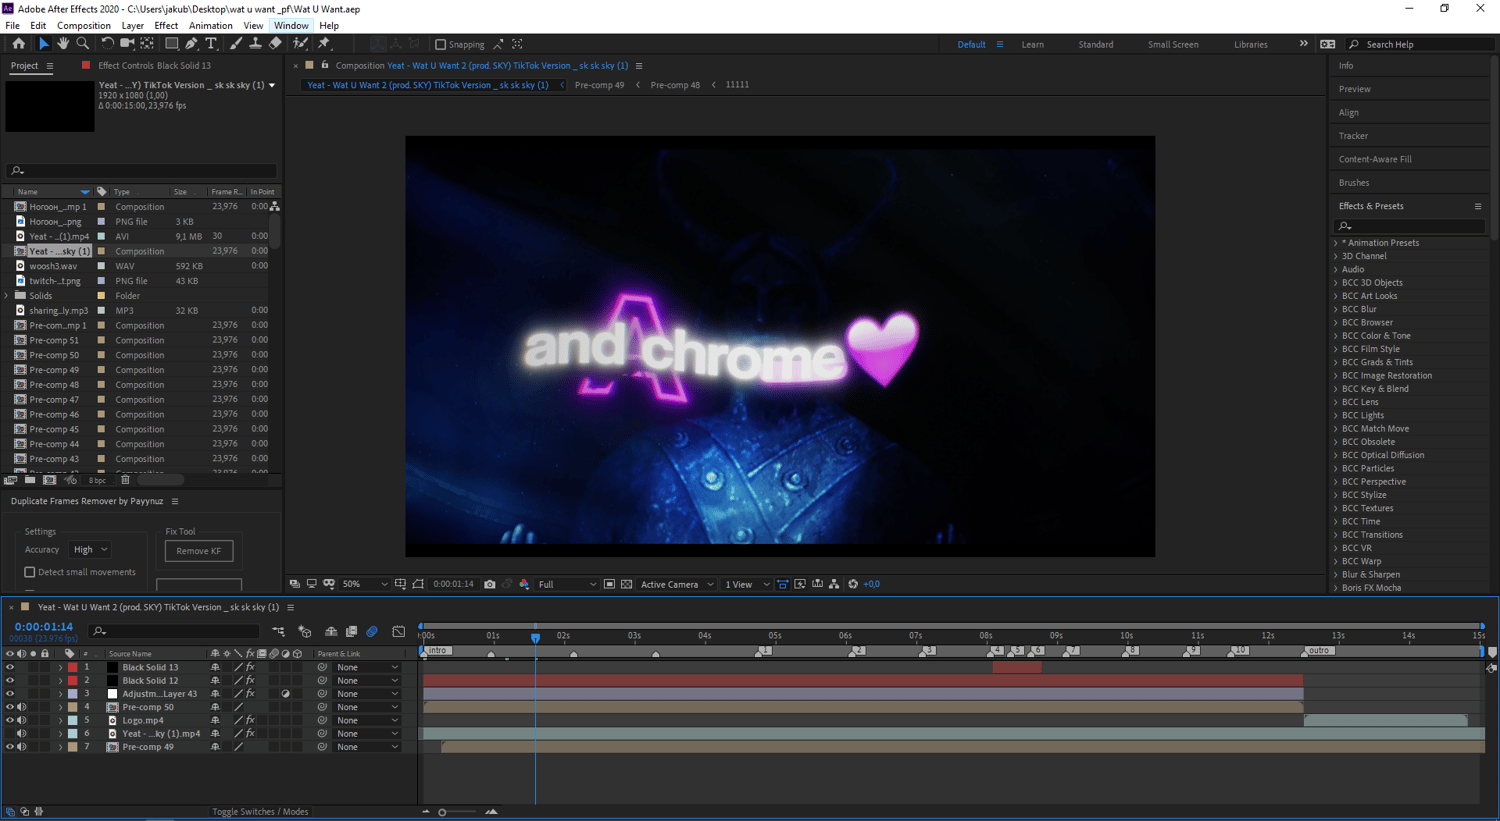Open the 50% magnification dropdown
The width and height of the screenshot is (1500, 821).
(365, 584)
